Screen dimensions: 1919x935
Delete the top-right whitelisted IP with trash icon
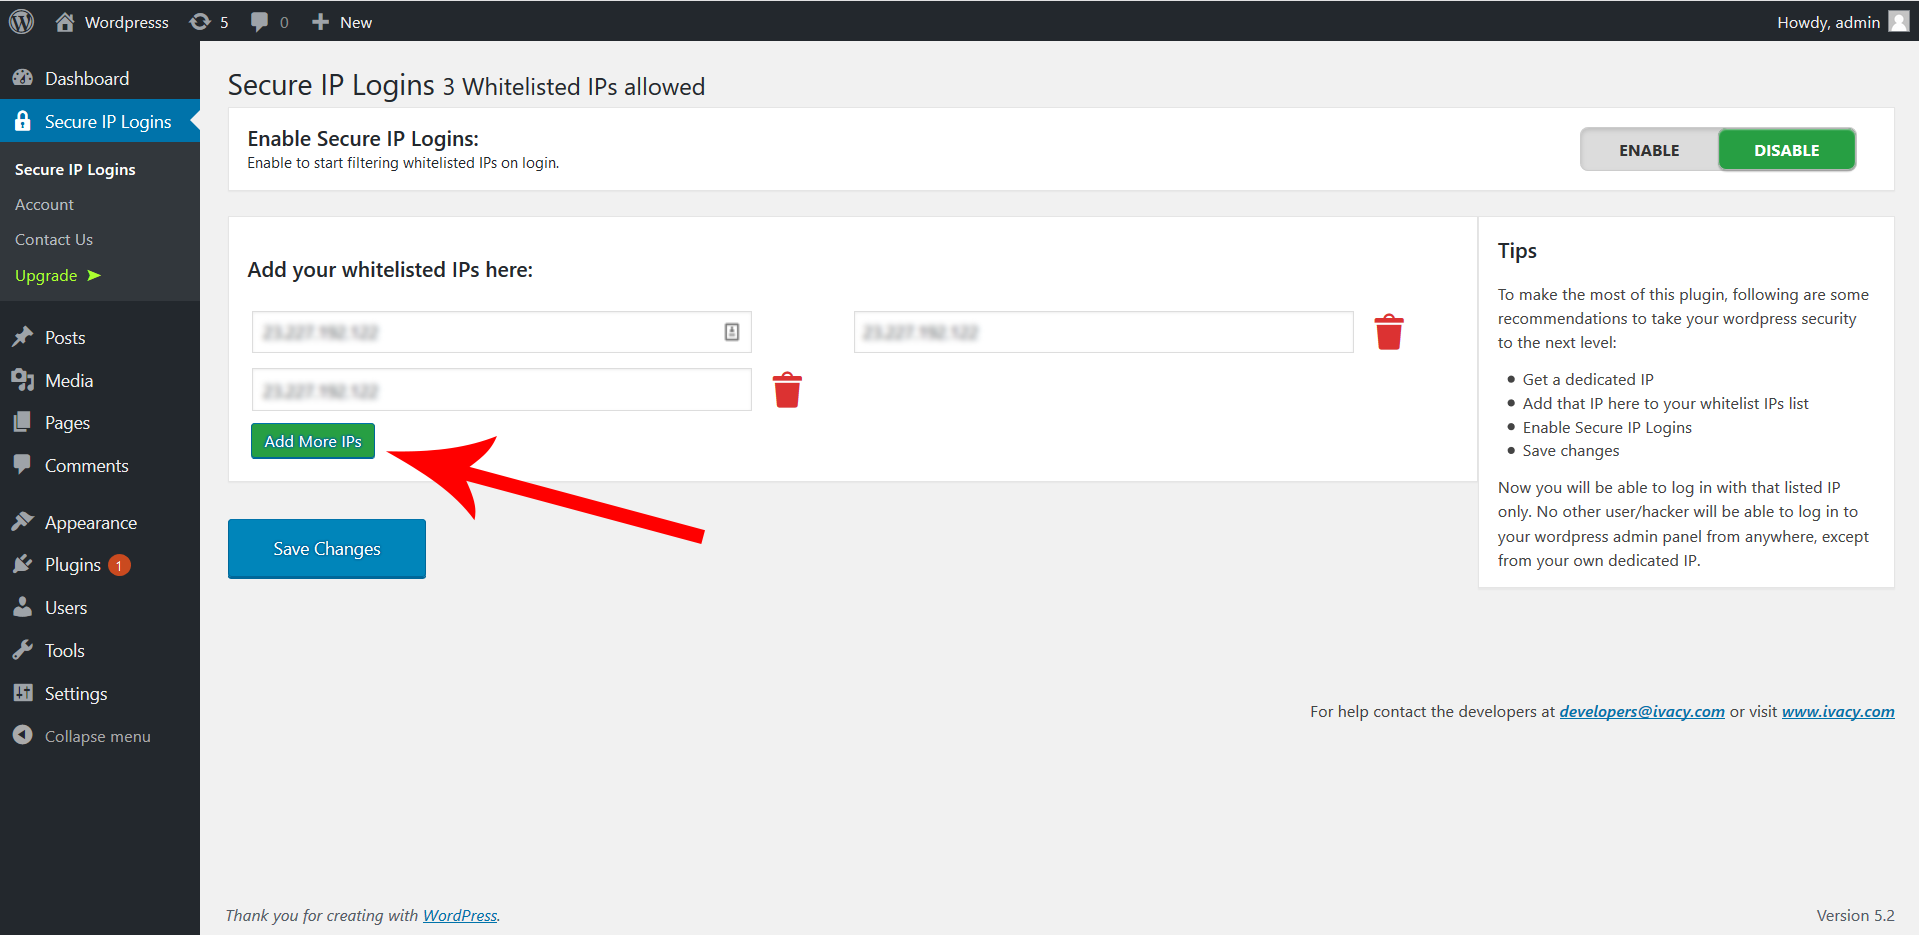click(1388, 331)
